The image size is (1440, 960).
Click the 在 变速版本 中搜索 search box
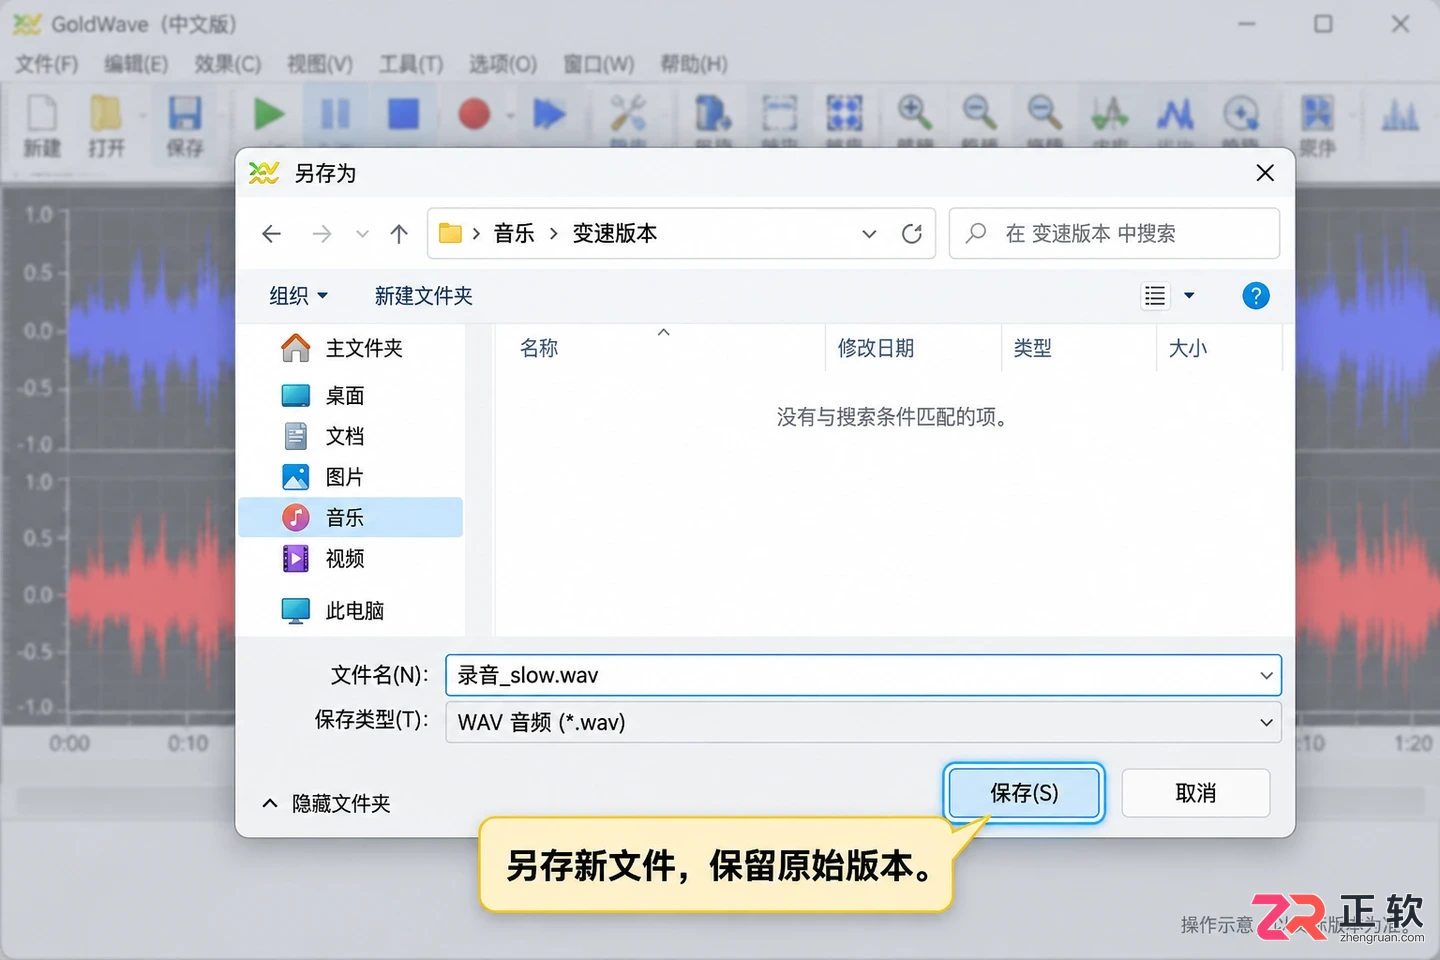(x=1114, y=234)
